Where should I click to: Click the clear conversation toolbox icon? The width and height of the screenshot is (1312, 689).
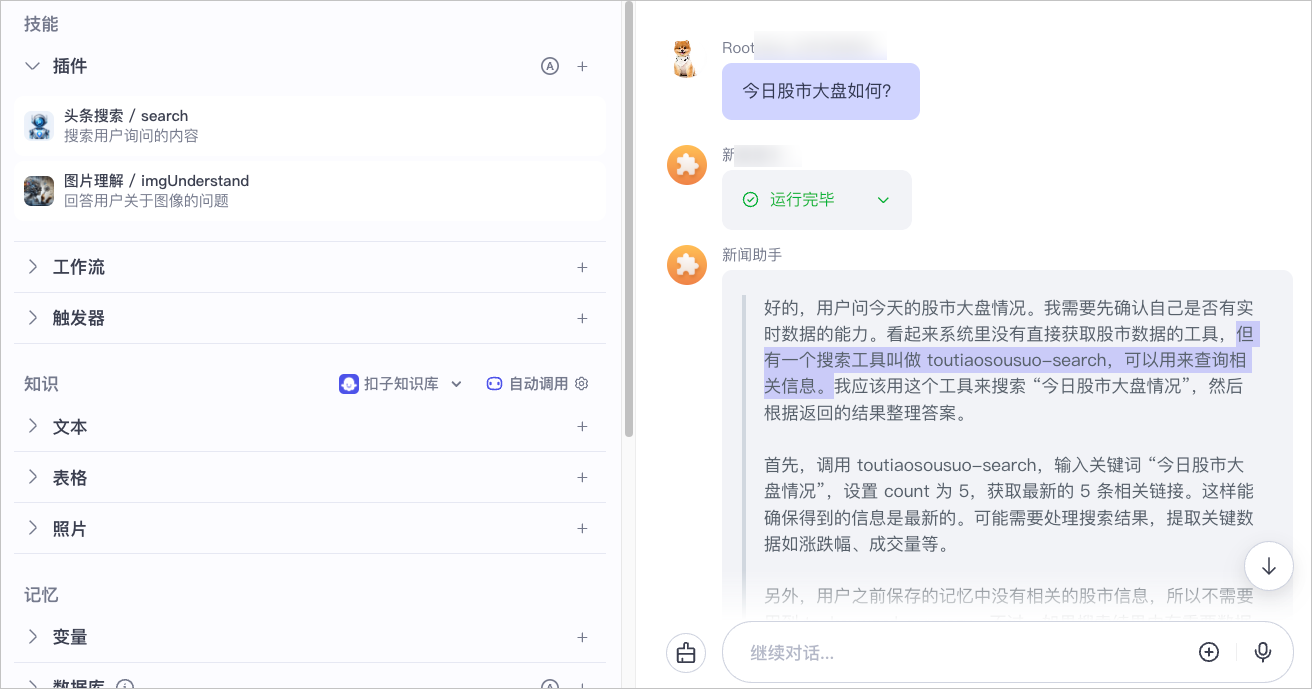(686, 652)
